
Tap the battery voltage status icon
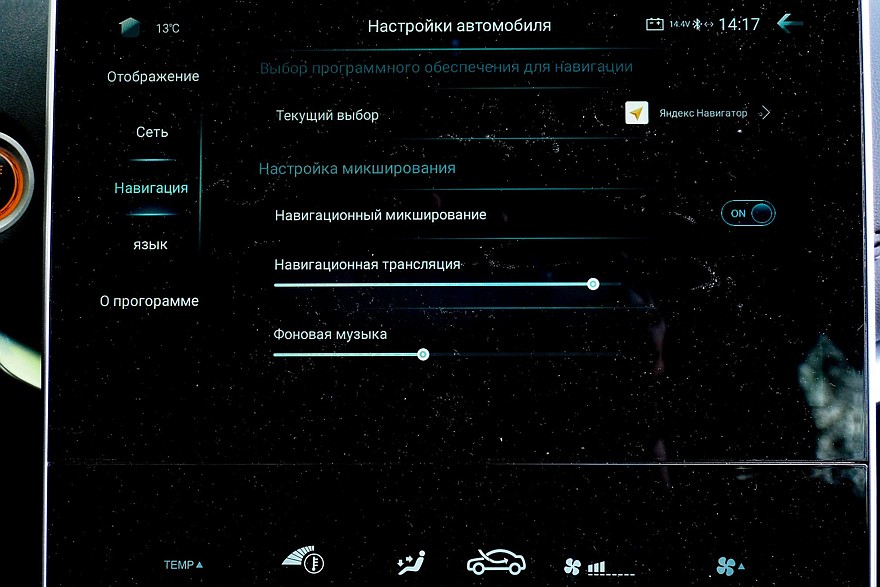point(655,24)
